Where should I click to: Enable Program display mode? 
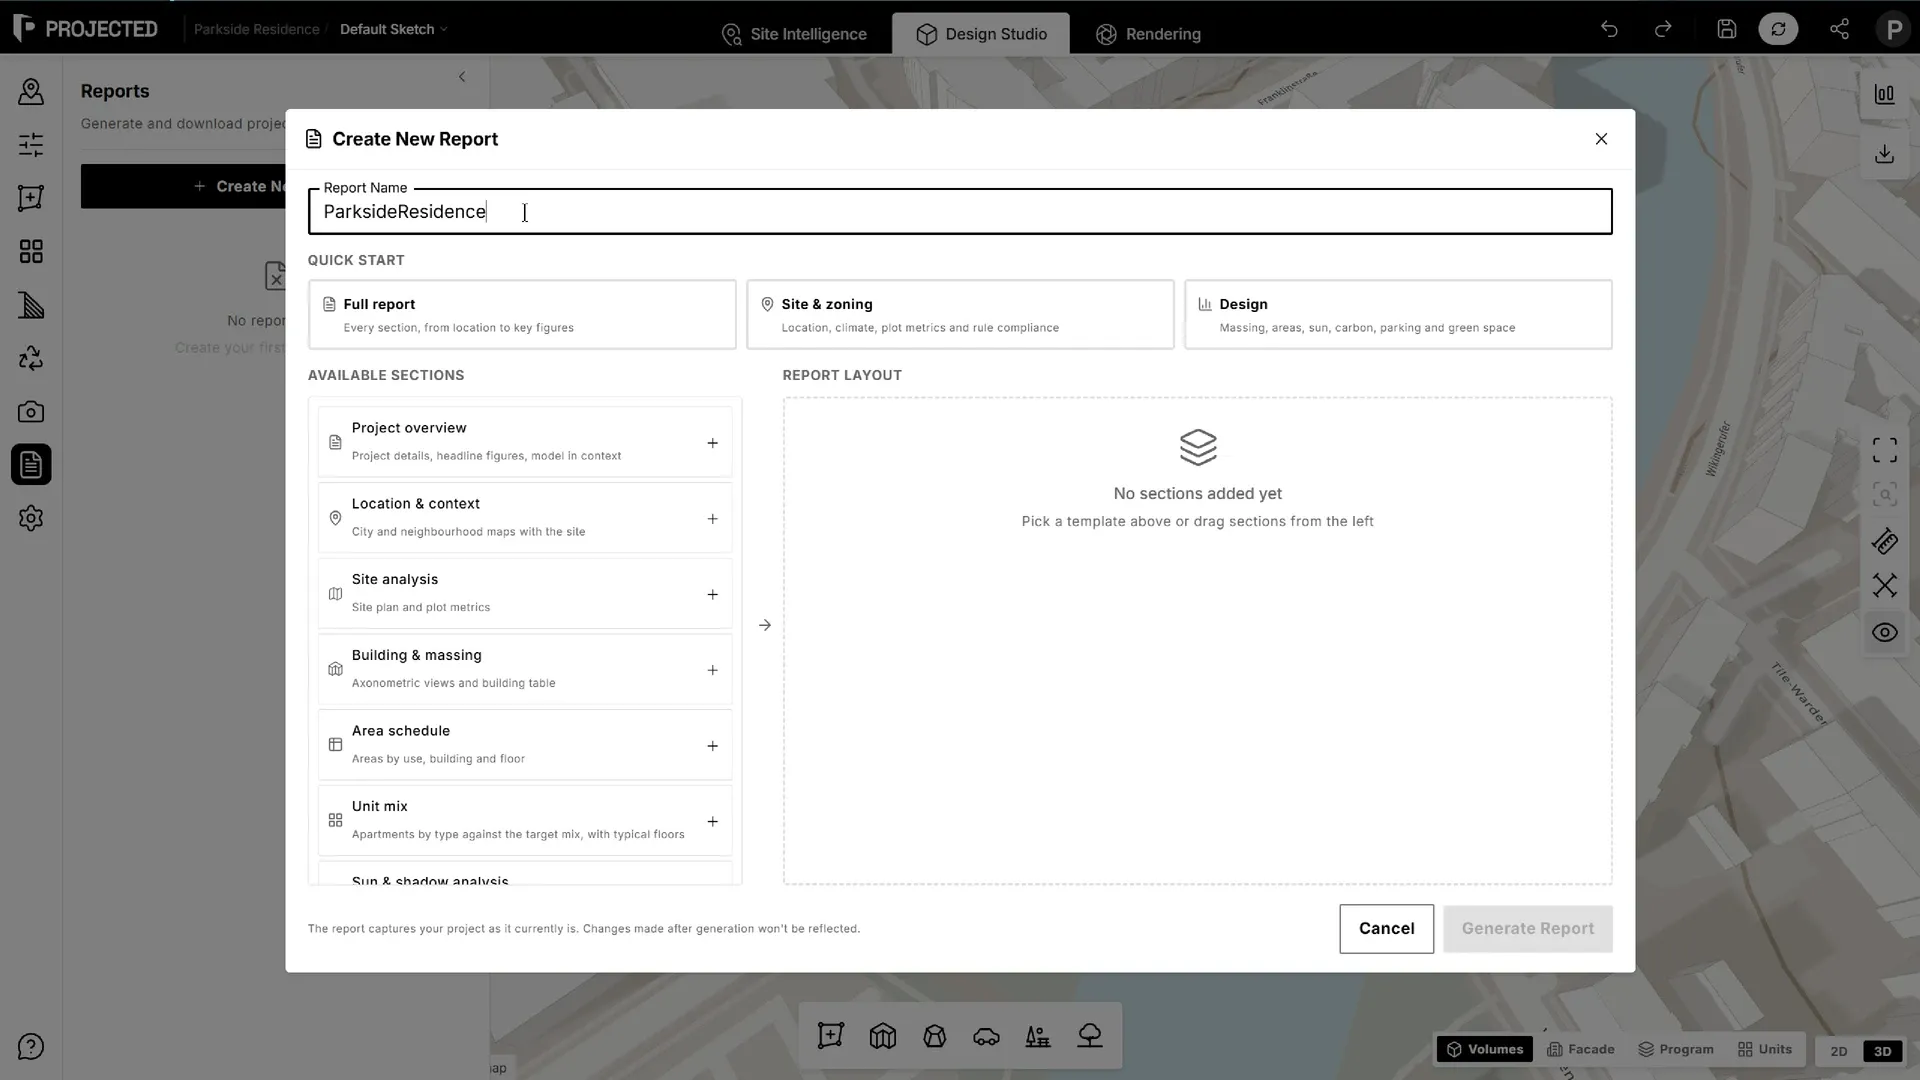1676,1049
